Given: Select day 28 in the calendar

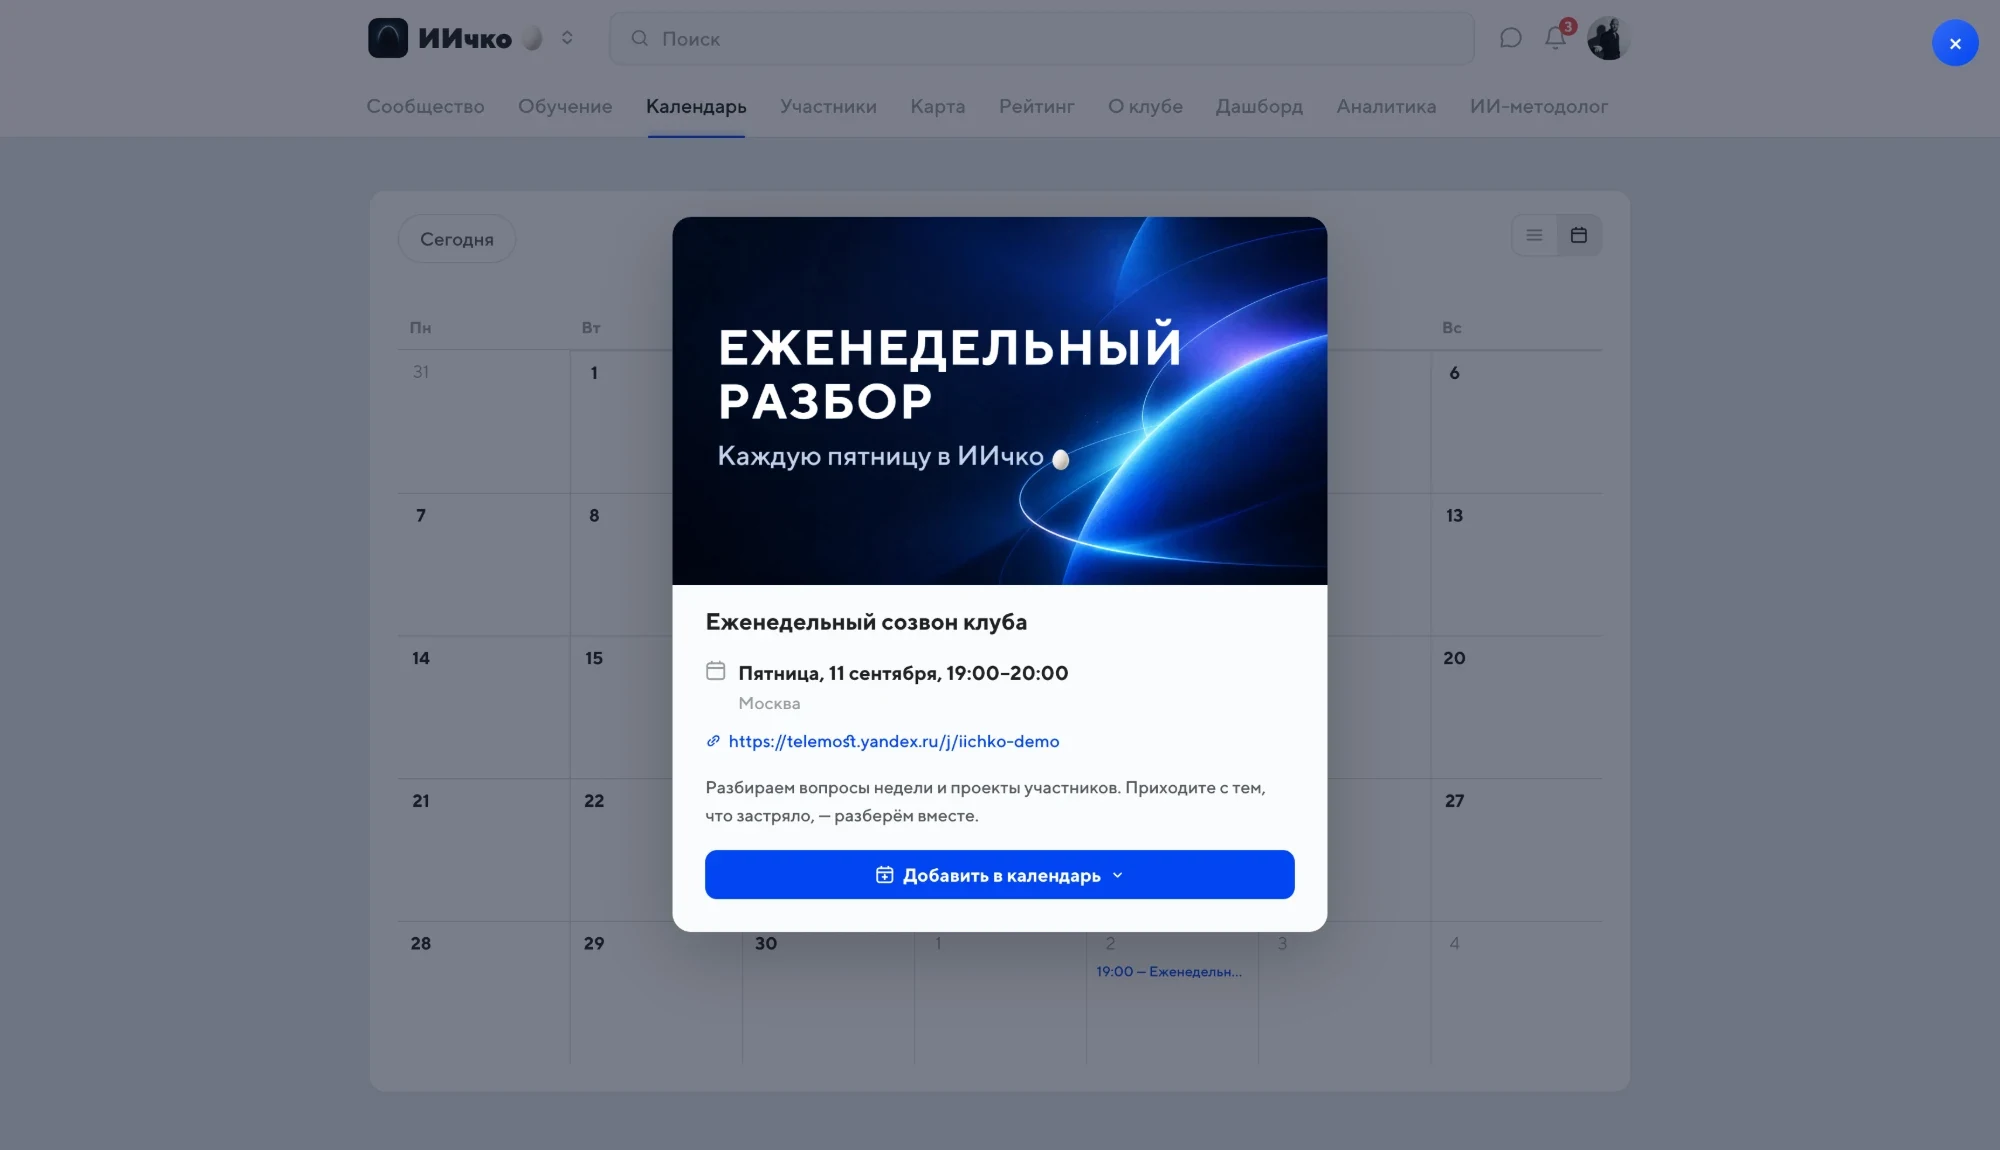Looking at the screenshot, I should coord(421,943).
